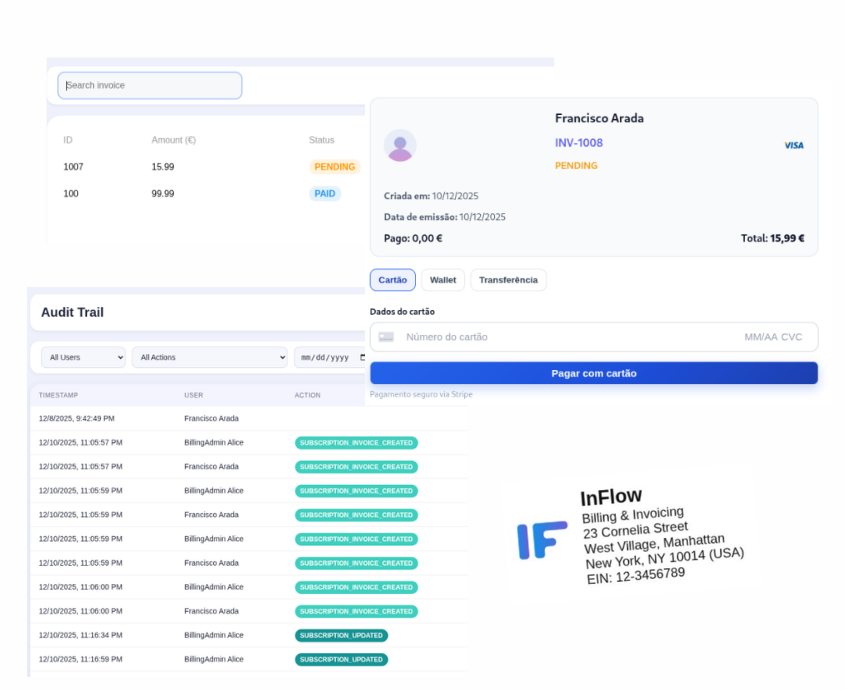Click the PAID badge on invoice 100
This screenshot has width=845, height=690.
click(324, 193)
